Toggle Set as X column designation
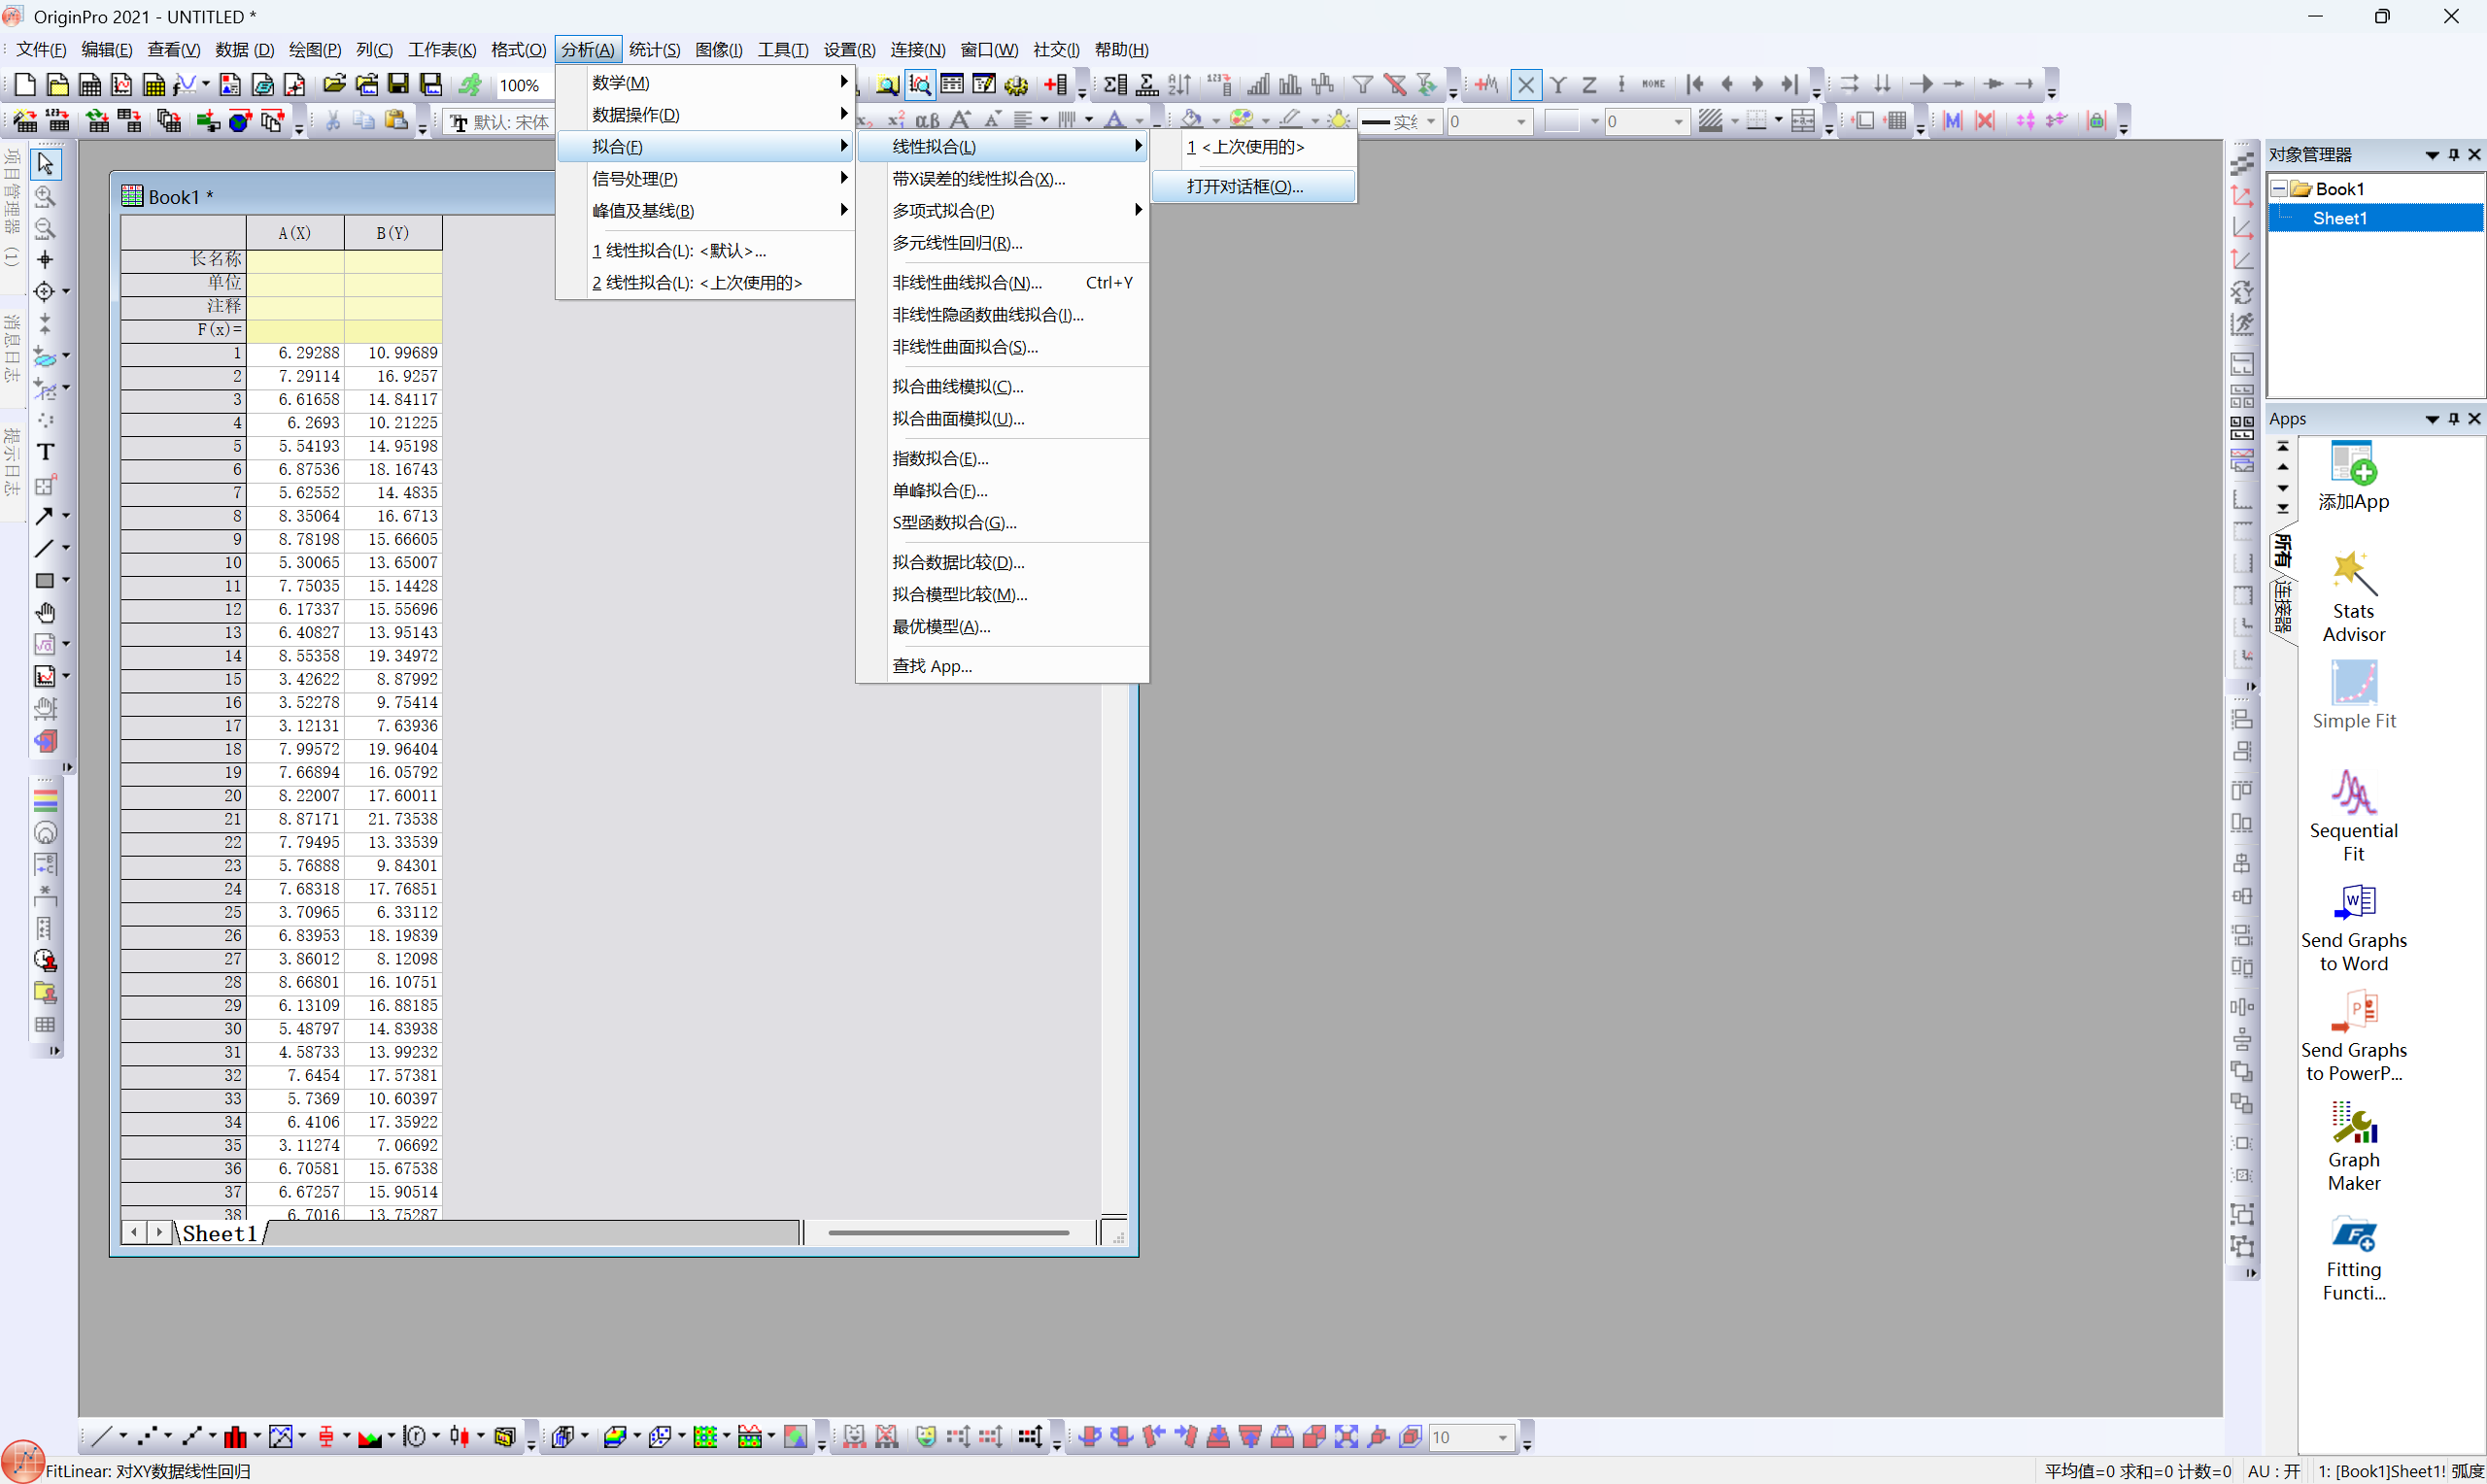 (1526, 85)
